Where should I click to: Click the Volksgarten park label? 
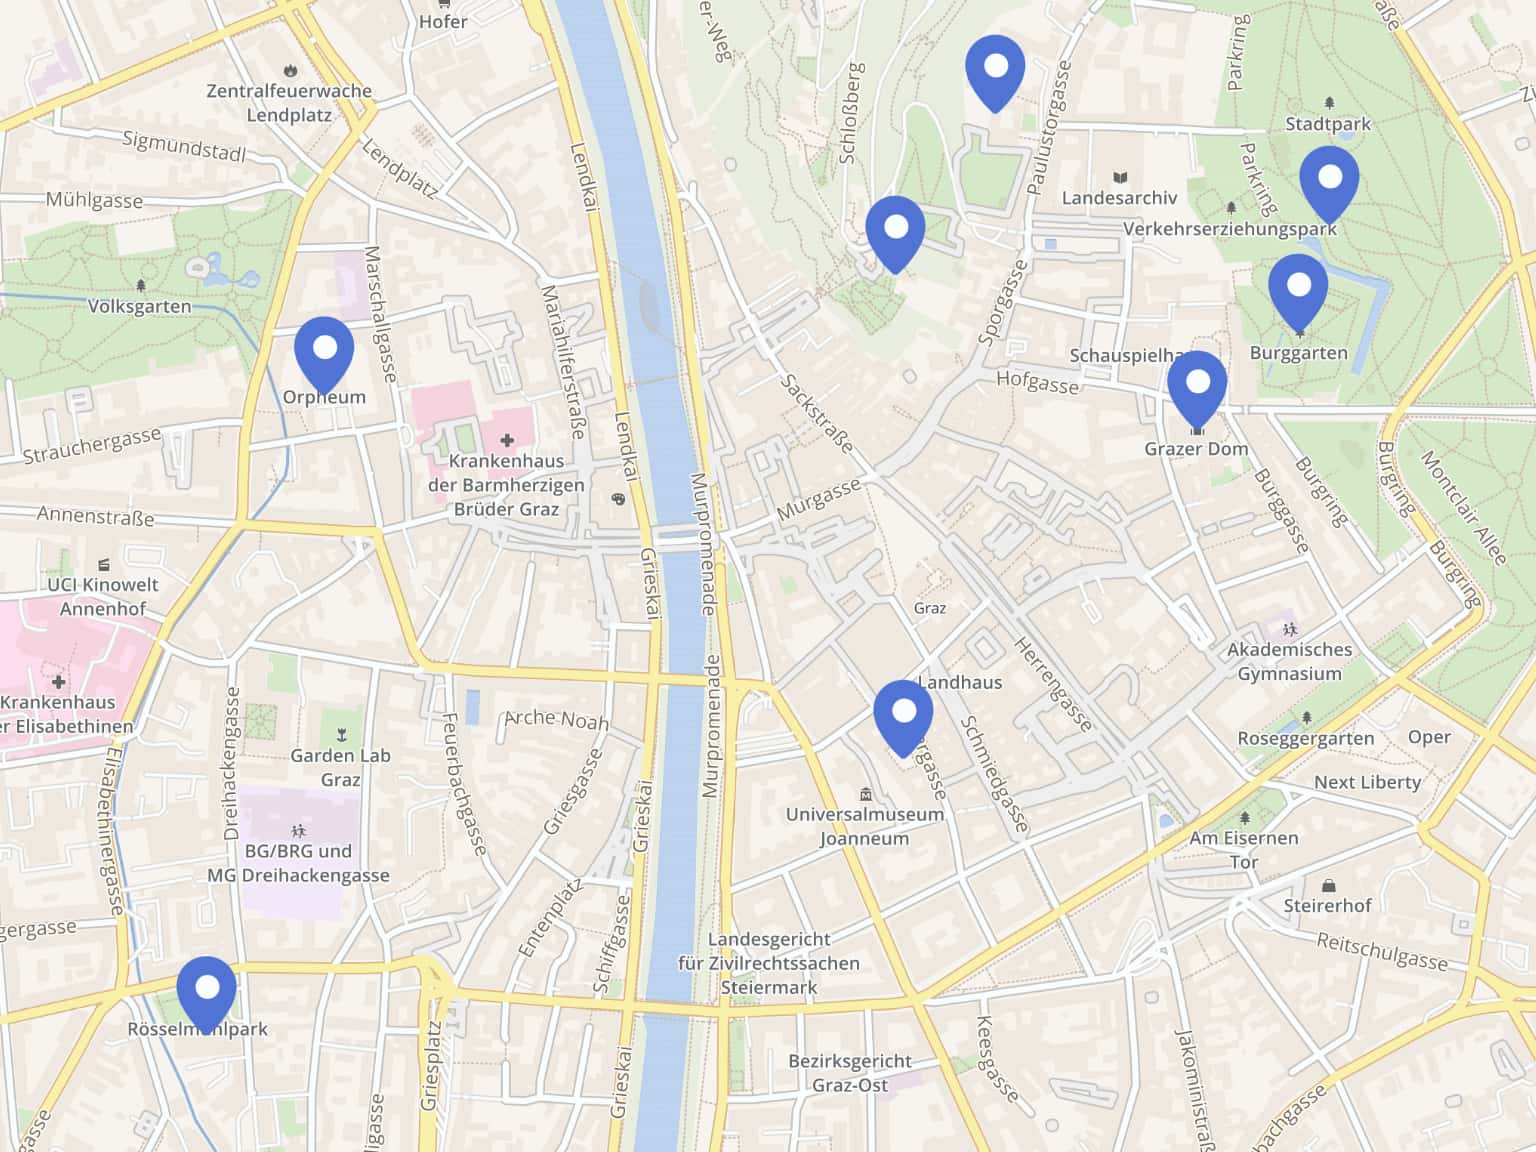pos(140,306)
